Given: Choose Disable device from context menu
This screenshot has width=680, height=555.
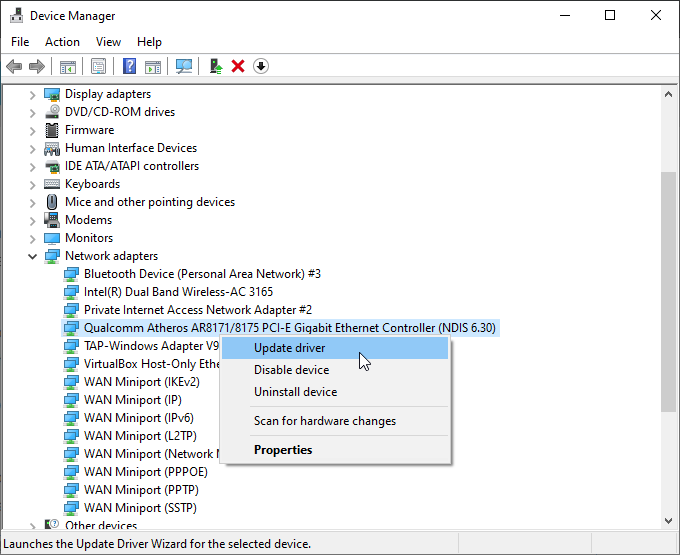Looking at the screenshot, I should (x=335, y=370).
